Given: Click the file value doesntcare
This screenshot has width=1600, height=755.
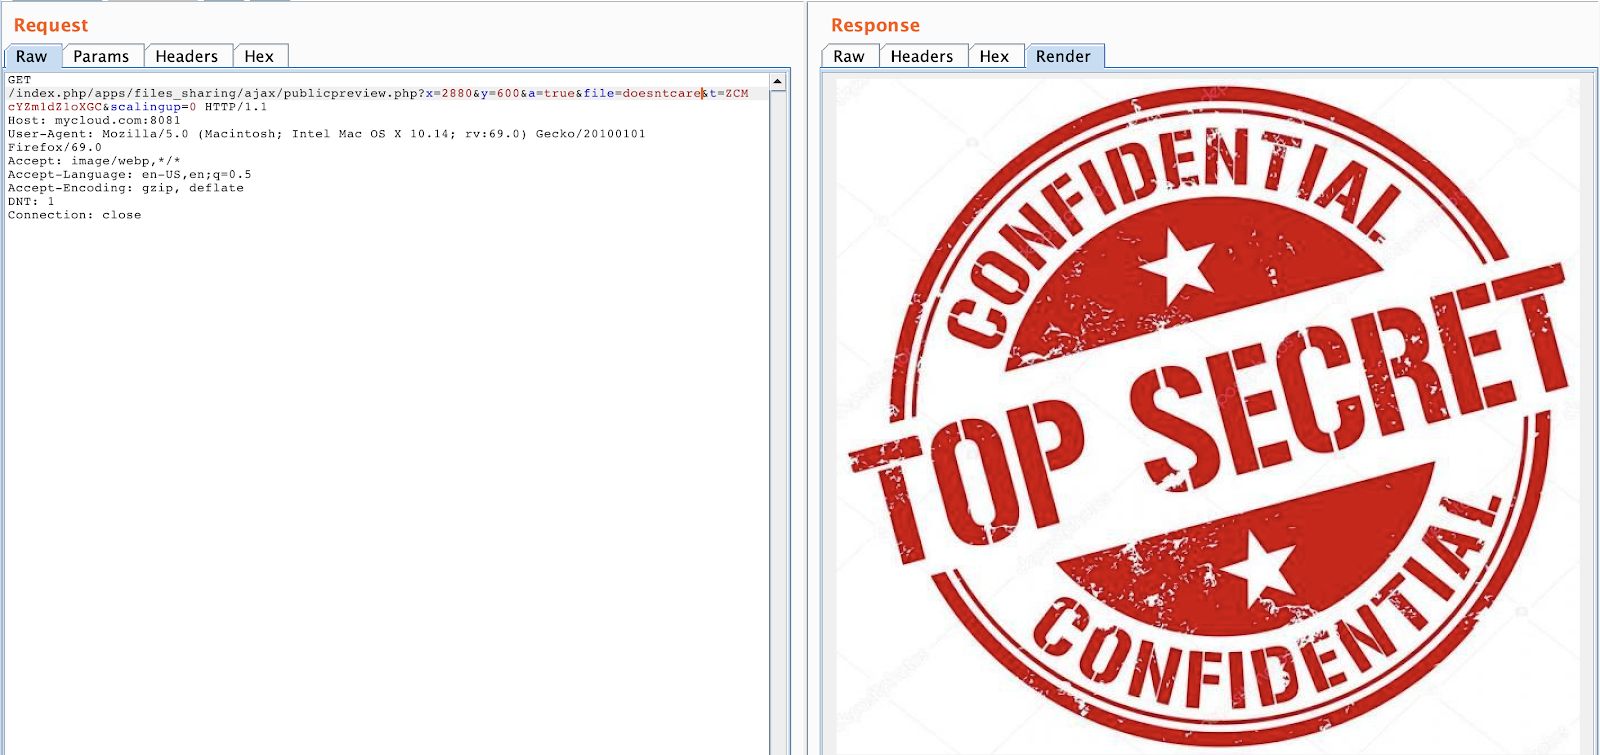Looking at the screenshot, I should [x=662, y=93].
